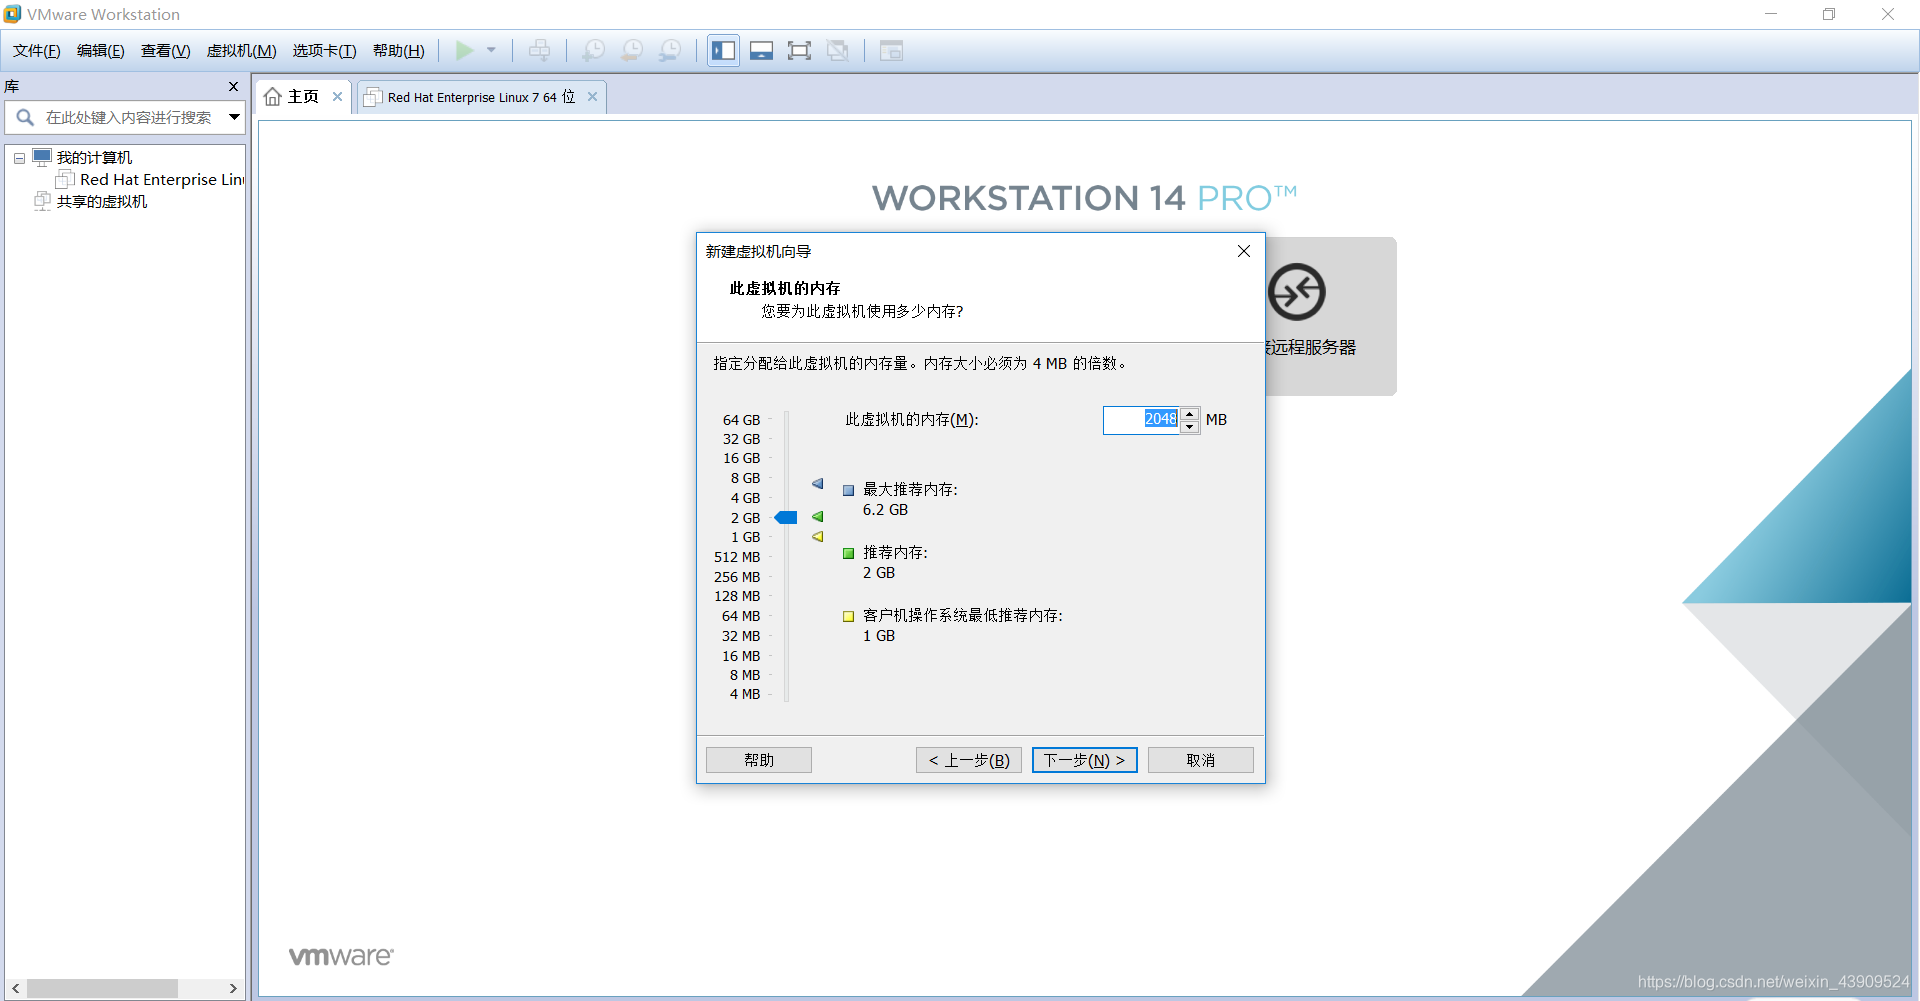
Task: Select 我的计算机 in the library tree
Action: tap(94, 158)
